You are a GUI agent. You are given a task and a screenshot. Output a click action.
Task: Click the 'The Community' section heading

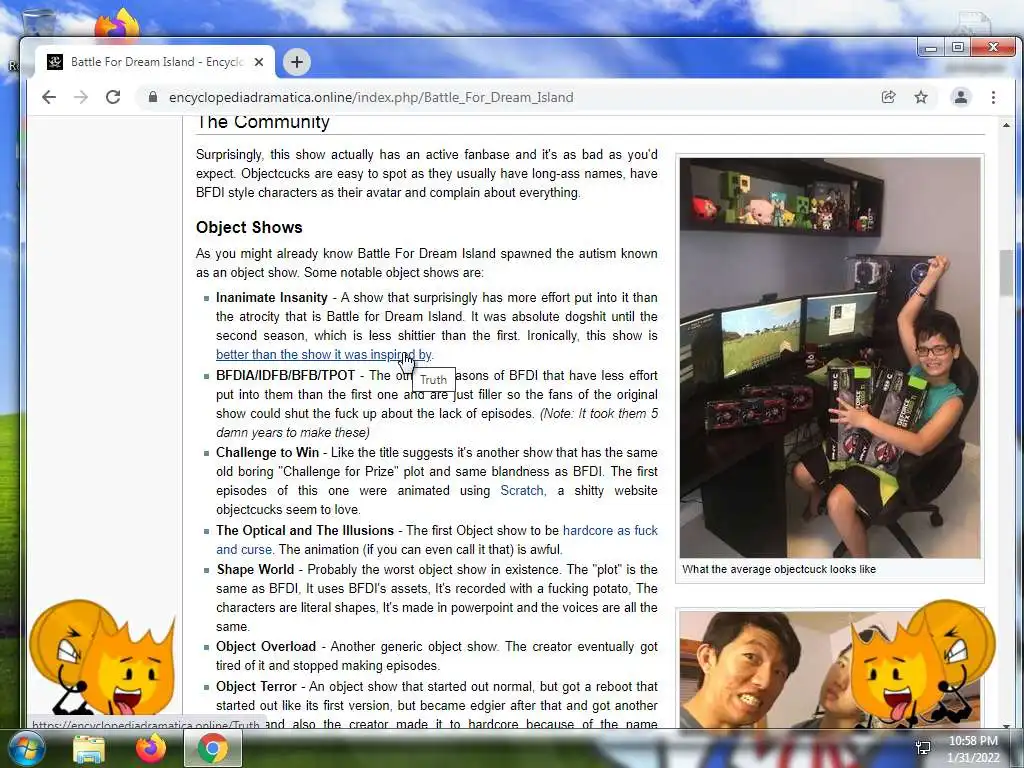click(263, 122)
